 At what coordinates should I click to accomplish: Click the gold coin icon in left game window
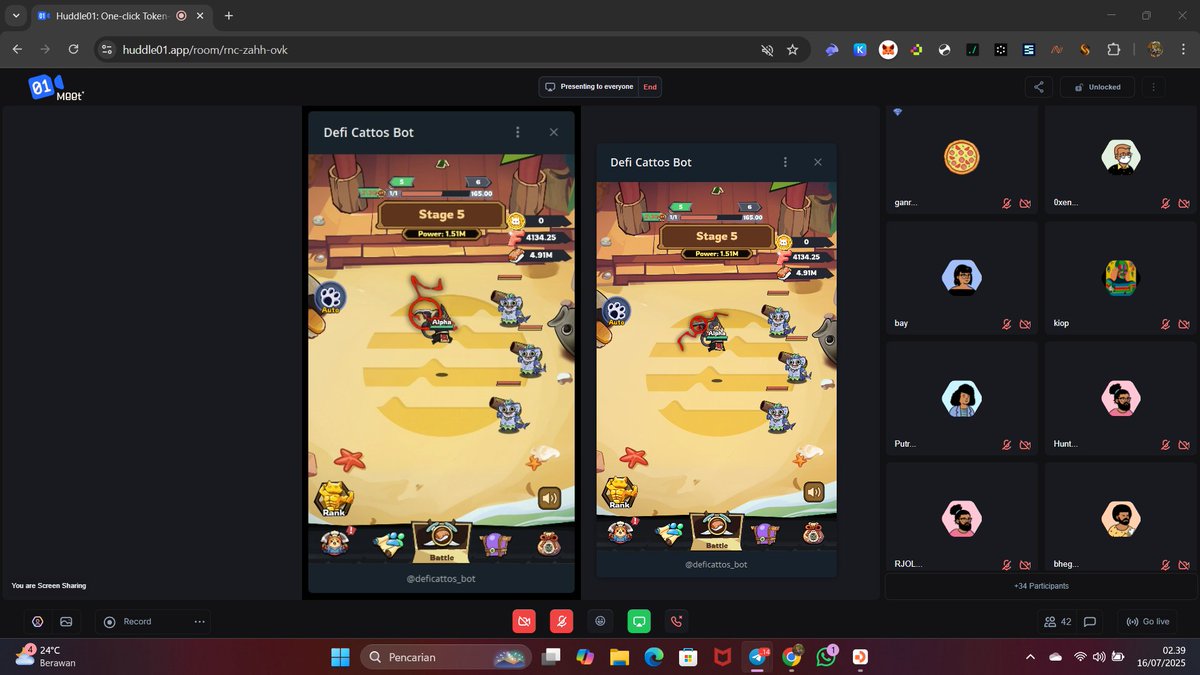click(x=516, y=221)
